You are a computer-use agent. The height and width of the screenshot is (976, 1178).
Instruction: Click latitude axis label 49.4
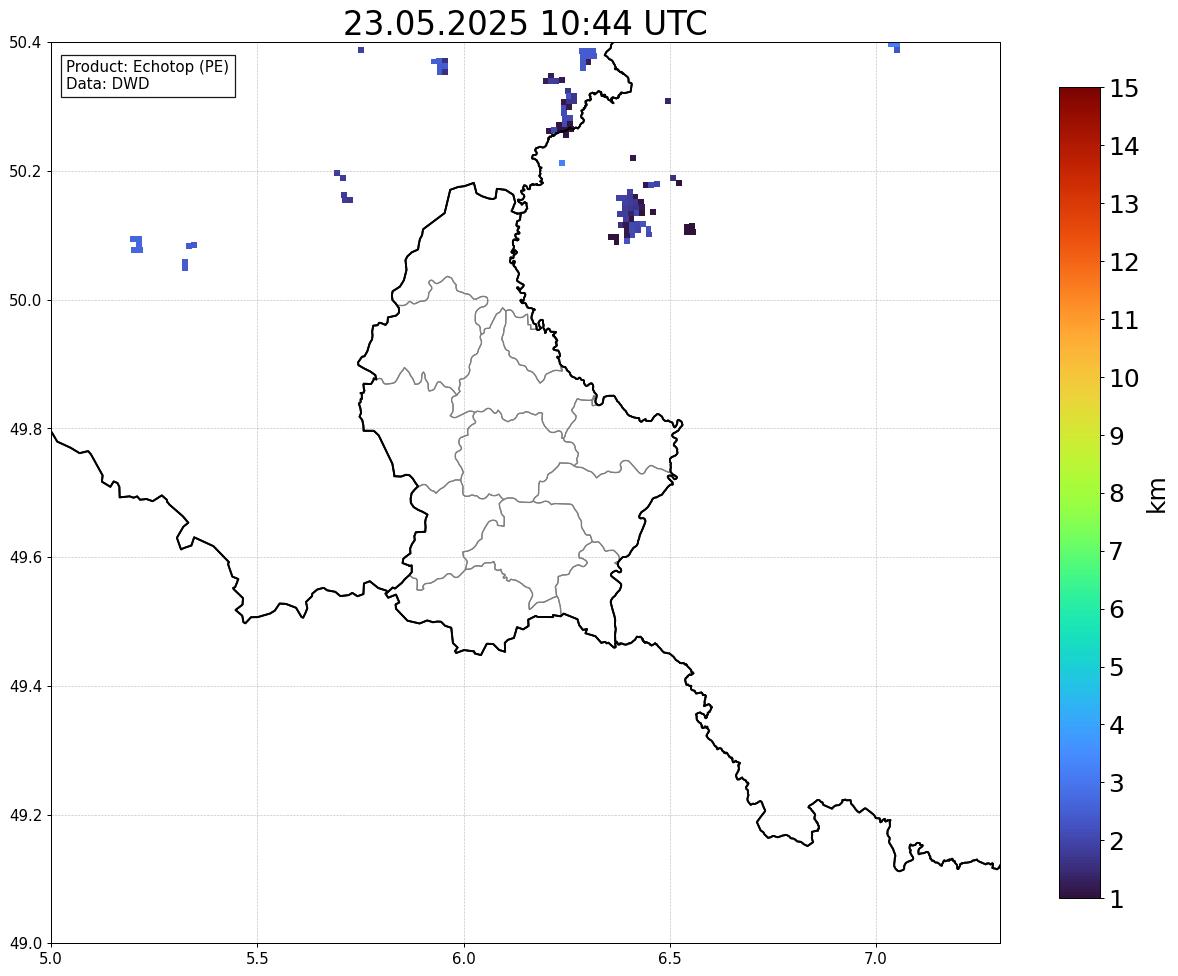click(25, 686)
